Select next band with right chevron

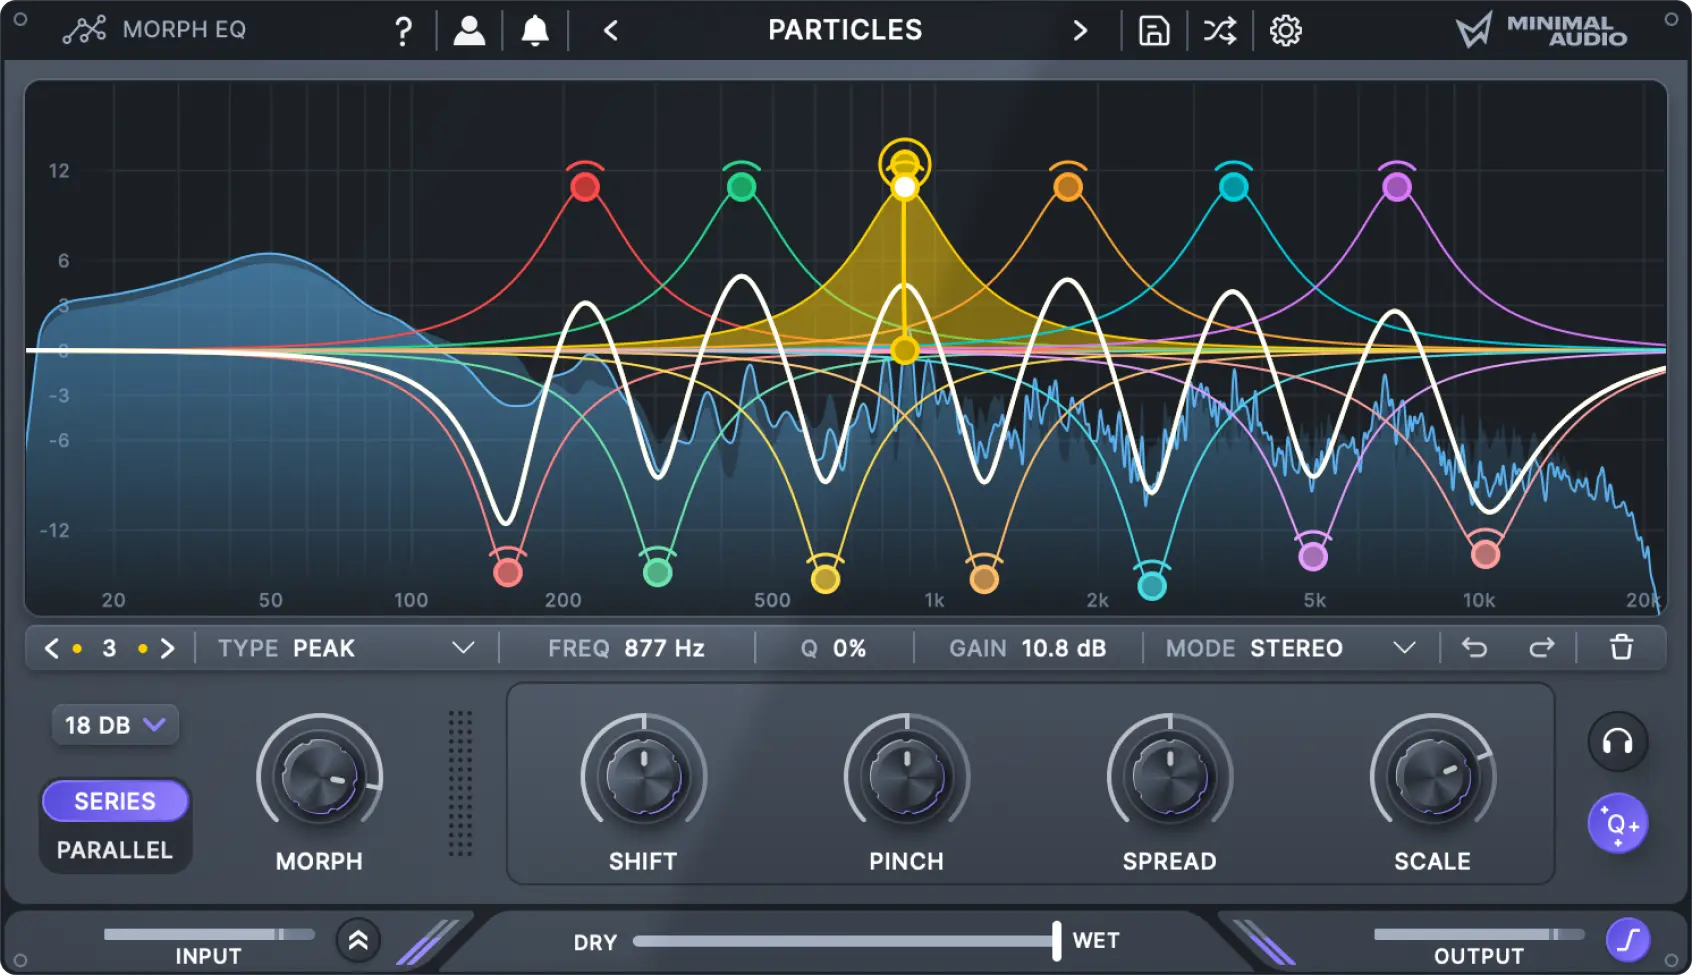pyautogui.click(x=168, y=648)
